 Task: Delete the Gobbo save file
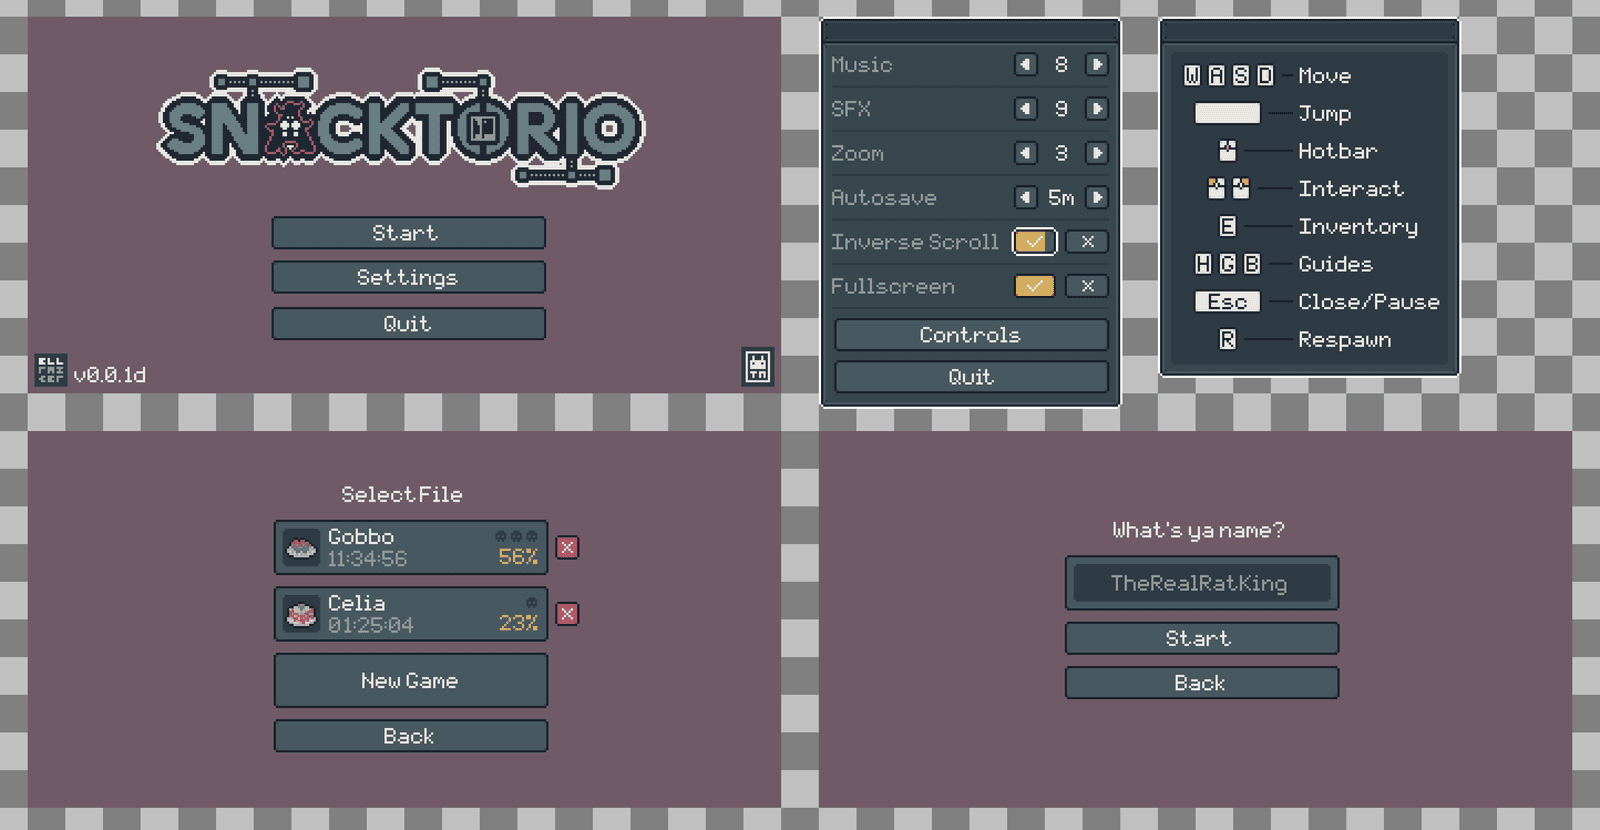coord(567,547)
